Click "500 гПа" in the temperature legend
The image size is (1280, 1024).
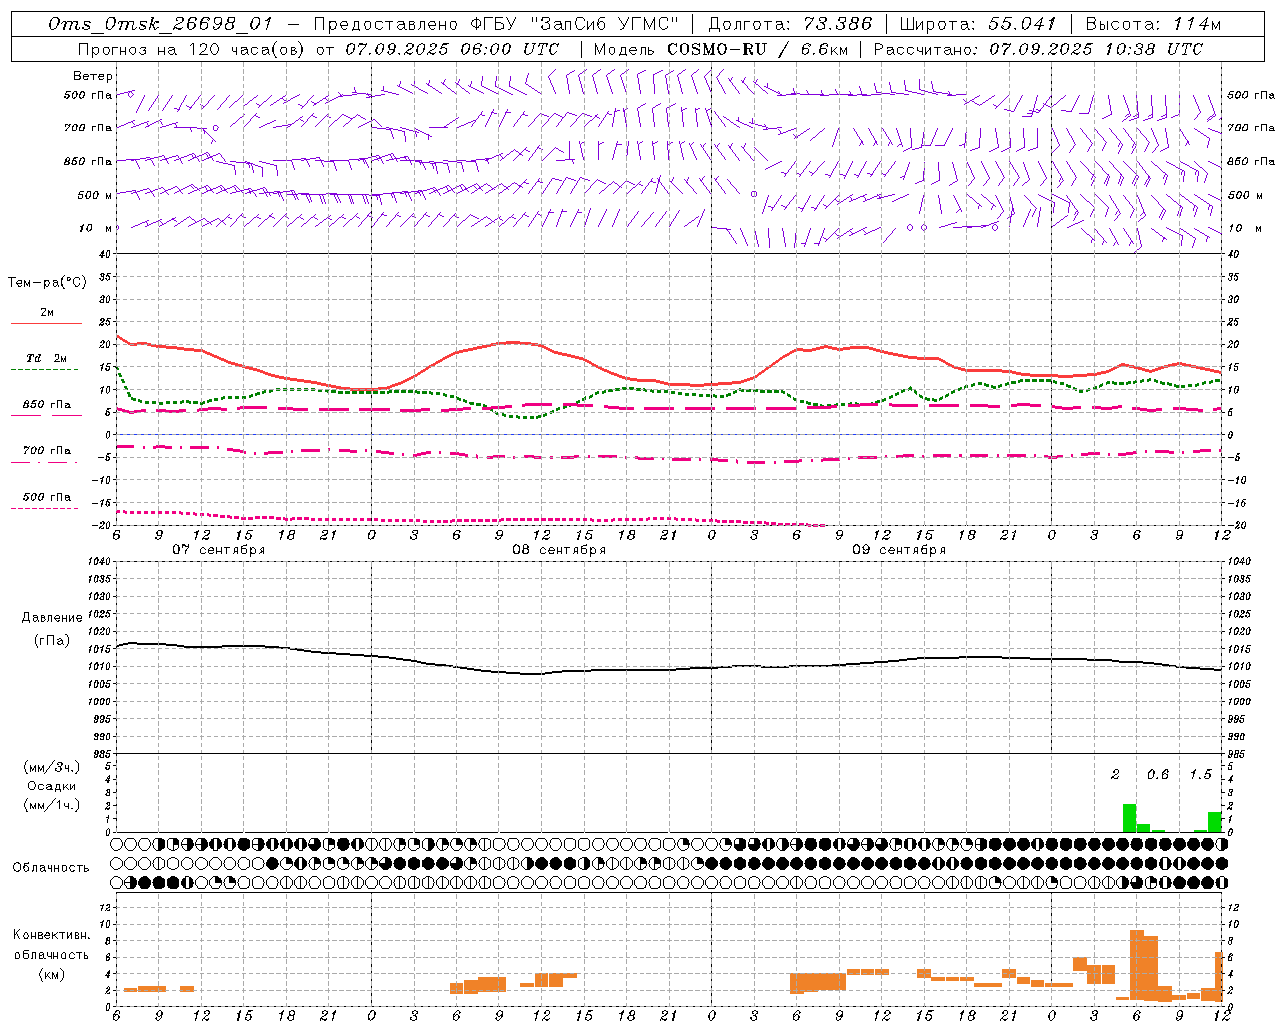47,497
